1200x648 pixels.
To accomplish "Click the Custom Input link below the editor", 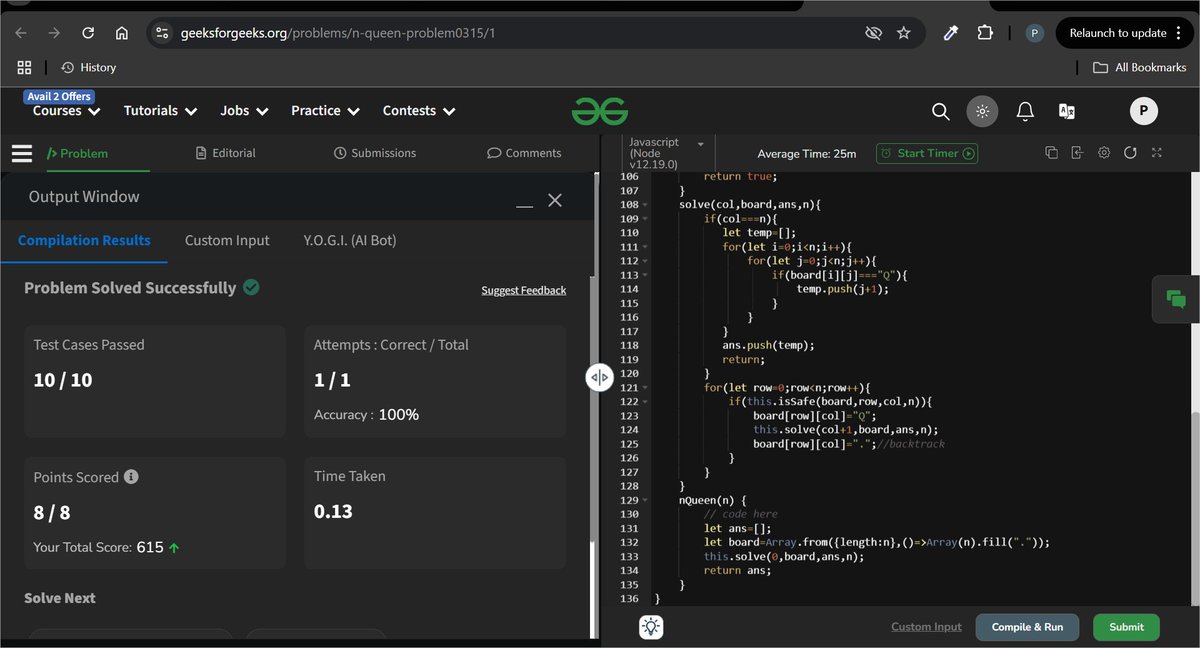I will [926, 627].
